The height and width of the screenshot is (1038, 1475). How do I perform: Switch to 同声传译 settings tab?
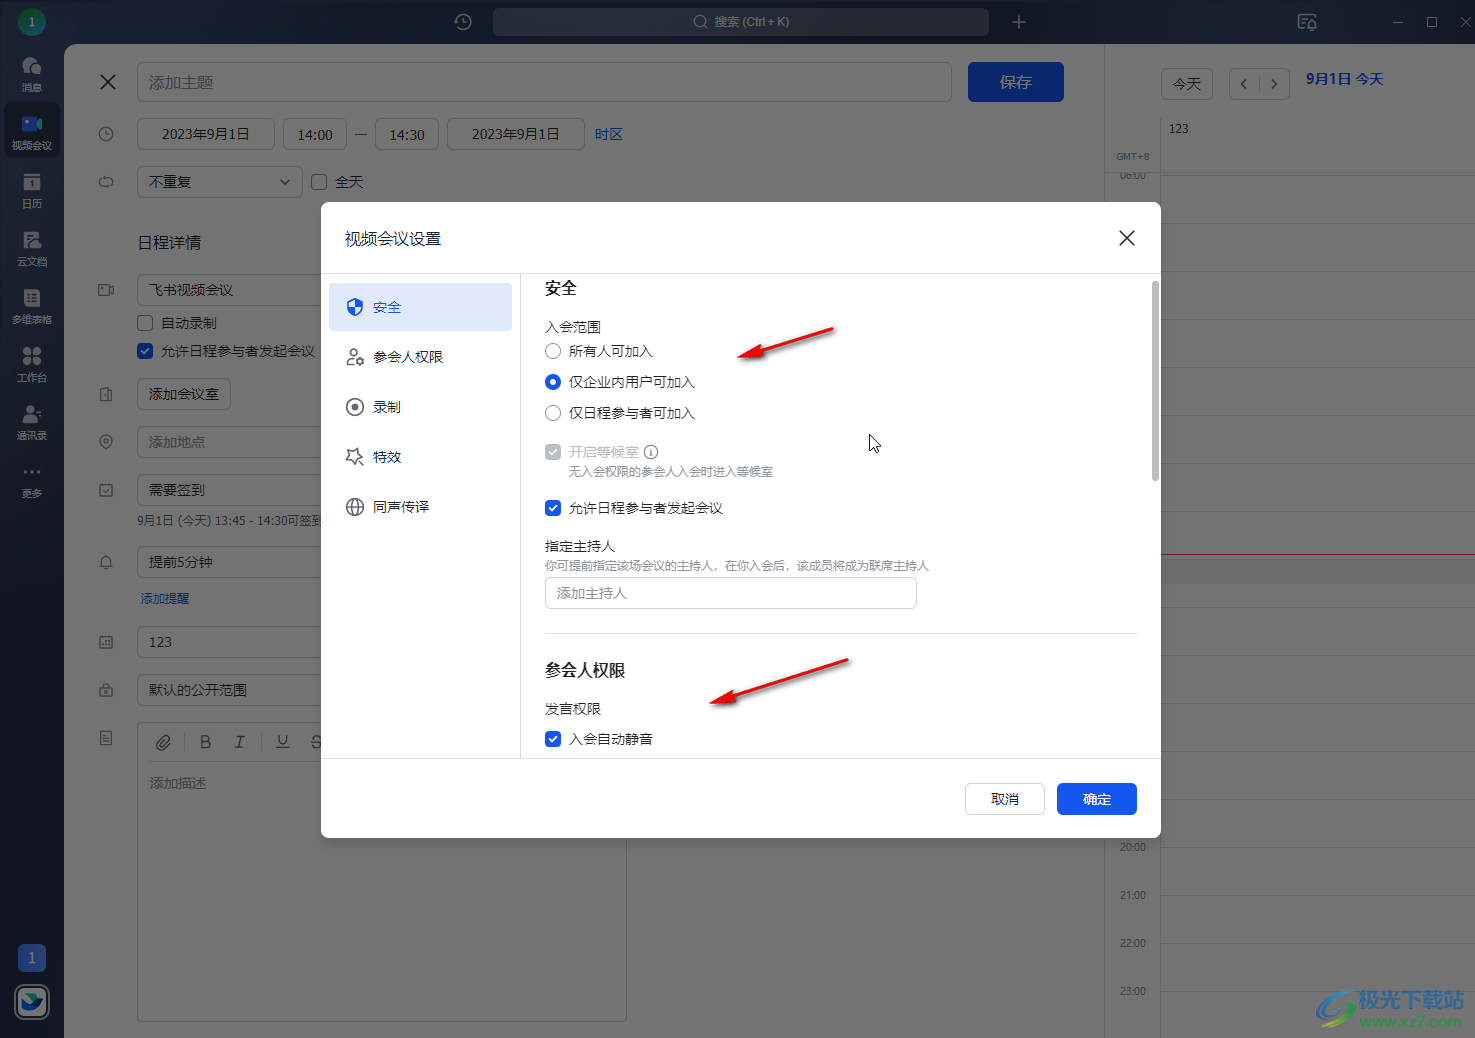420,507
